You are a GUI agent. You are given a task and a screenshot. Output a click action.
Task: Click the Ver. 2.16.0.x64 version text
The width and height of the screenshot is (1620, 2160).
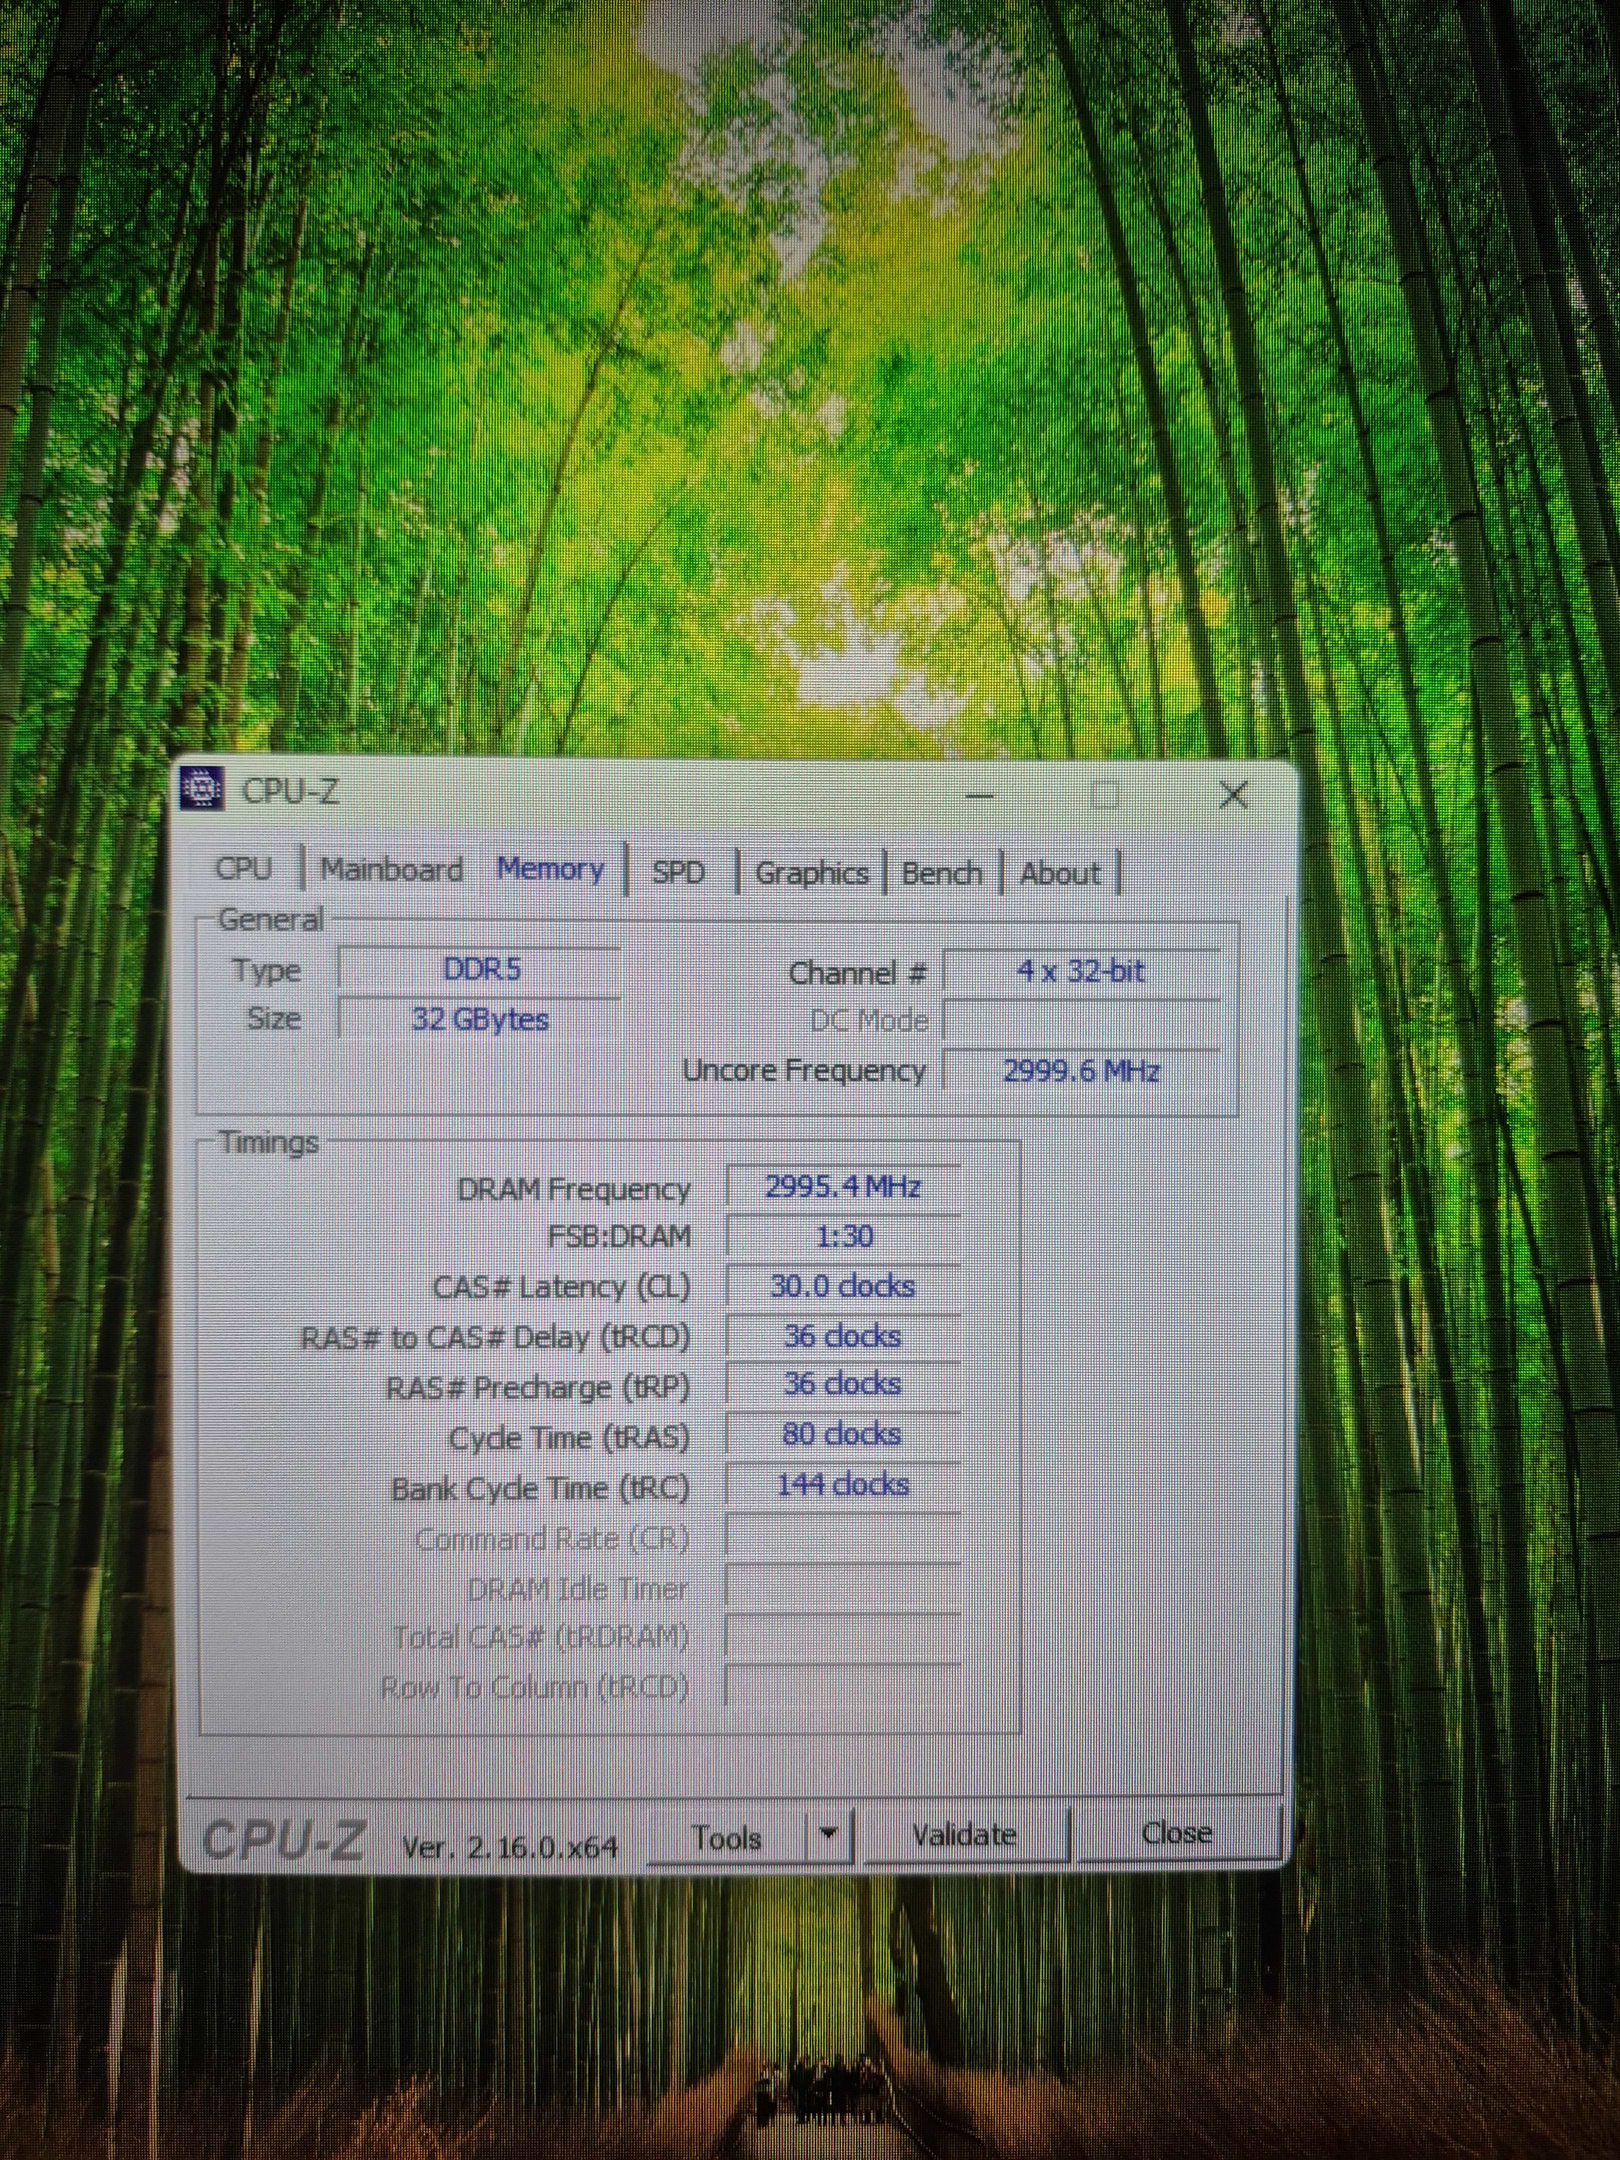pyautogui.click(x=510, y=1846)
